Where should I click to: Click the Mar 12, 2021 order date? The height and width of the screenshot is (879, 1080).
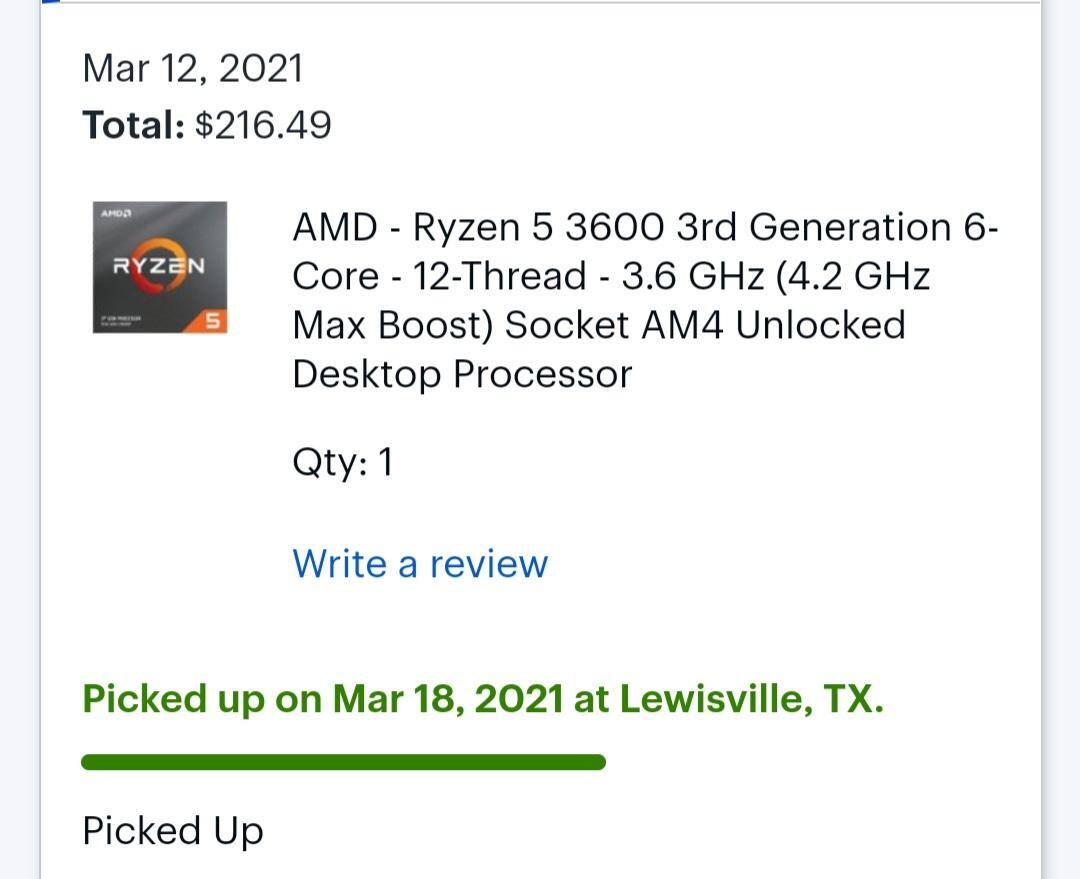click(193, 69)
